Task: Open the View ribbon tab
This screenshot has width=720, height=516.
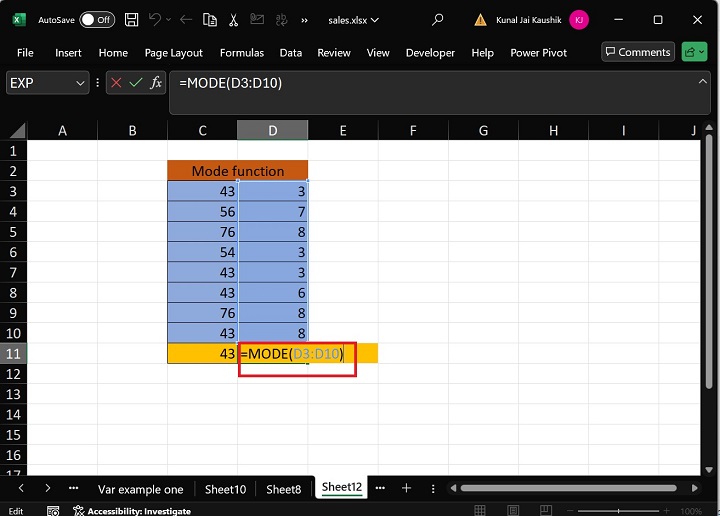Action: [x=378, y=53]
